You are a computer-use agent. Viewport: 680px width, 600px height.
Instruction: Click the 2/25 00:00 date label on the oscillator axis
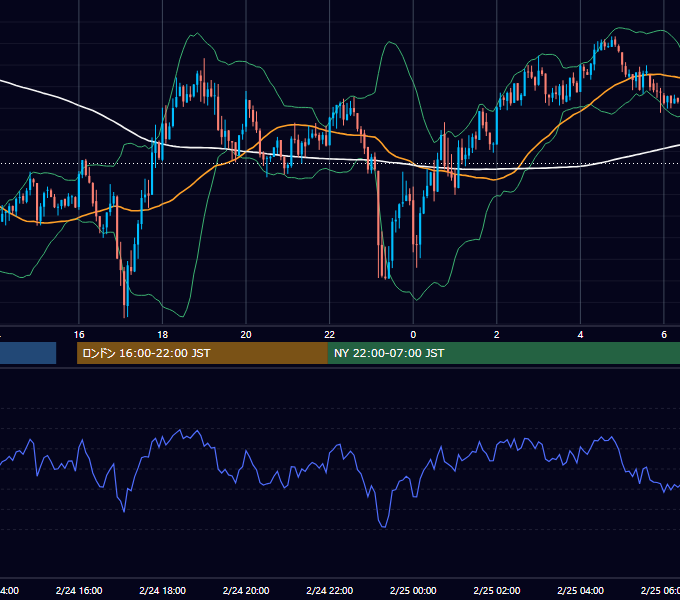(x=413, y=590)
